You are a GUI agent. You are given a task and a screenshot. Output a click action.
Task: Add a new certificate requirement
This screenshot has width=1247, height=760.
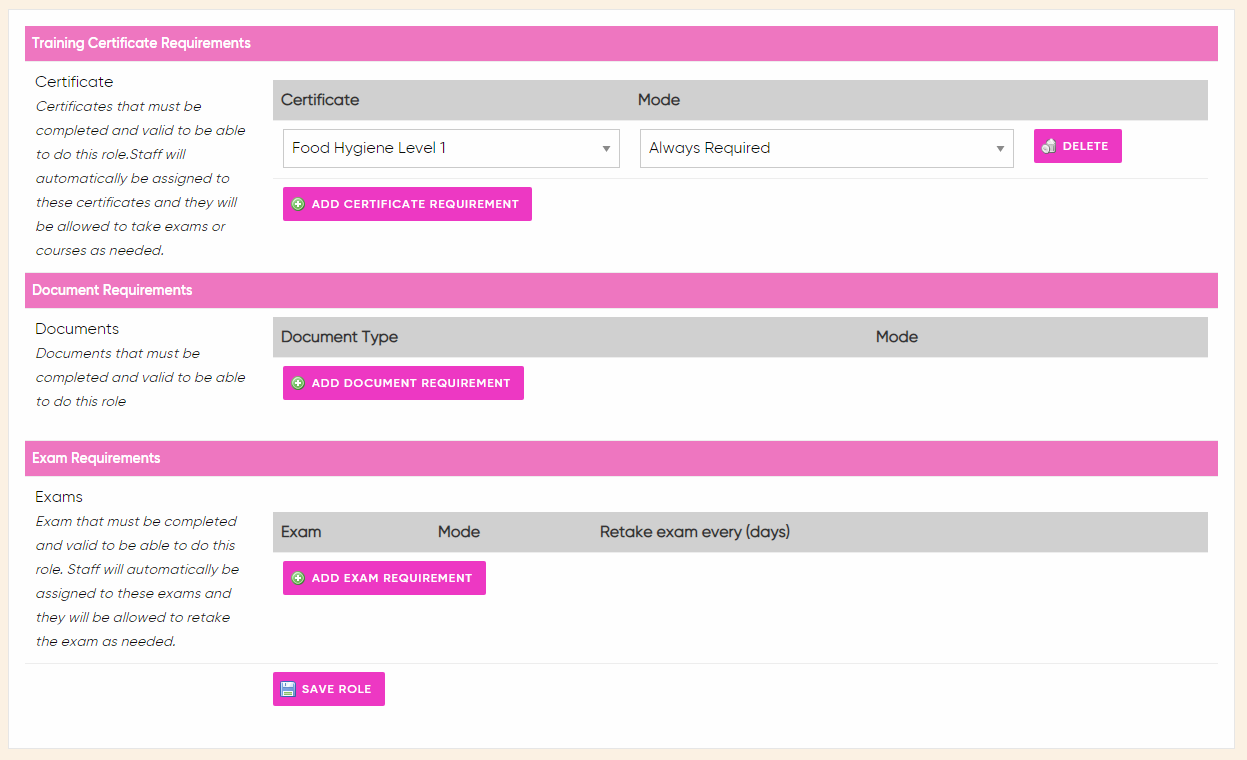click(x=407, y=203)
